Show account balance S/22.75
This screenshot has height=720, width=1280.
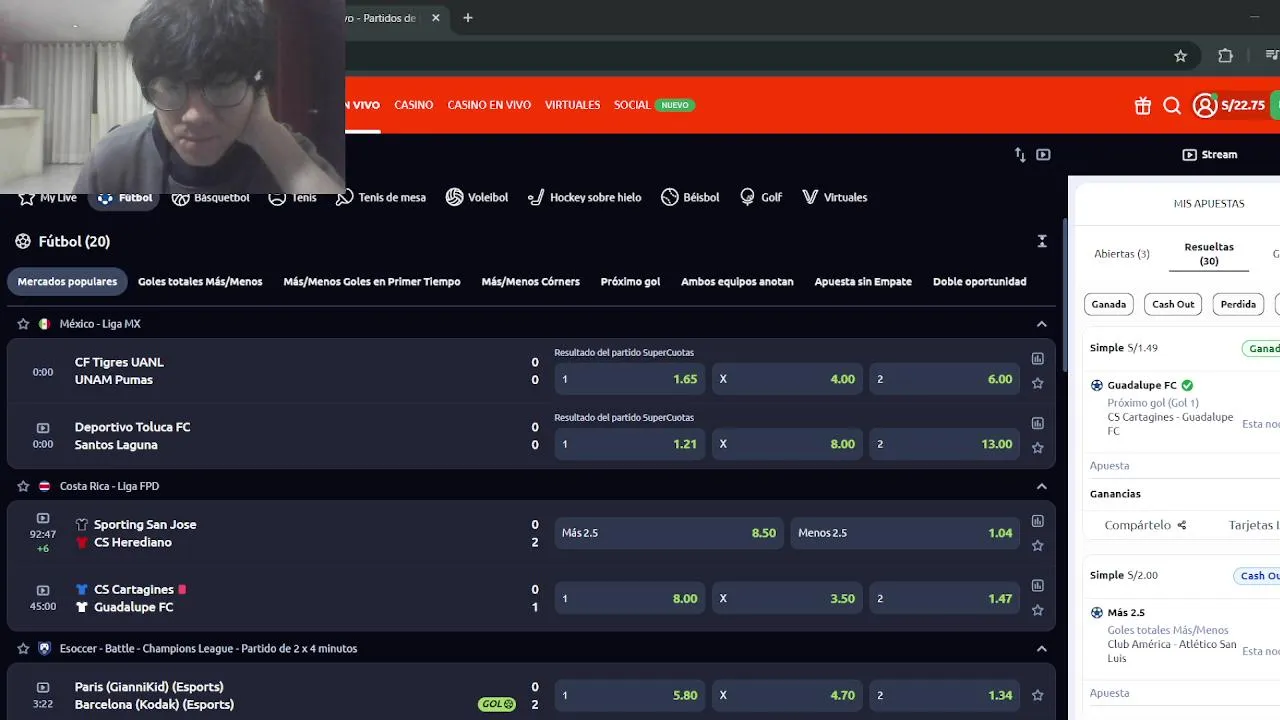[1243, 105]
